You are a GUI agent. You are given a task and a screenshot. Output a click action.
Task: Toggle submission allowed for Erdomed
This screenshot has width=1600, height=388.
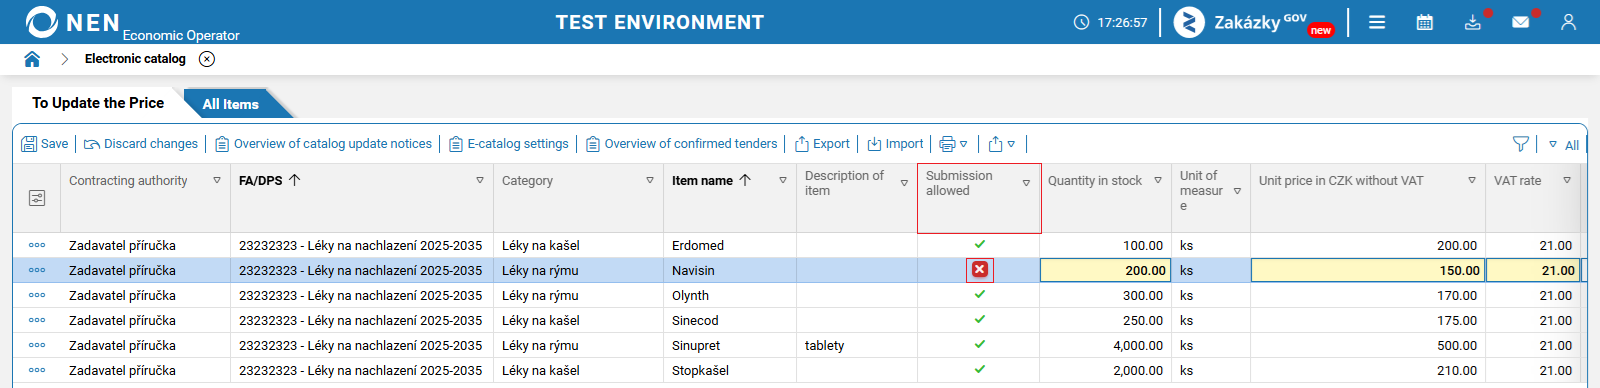[x=980, y=244]
